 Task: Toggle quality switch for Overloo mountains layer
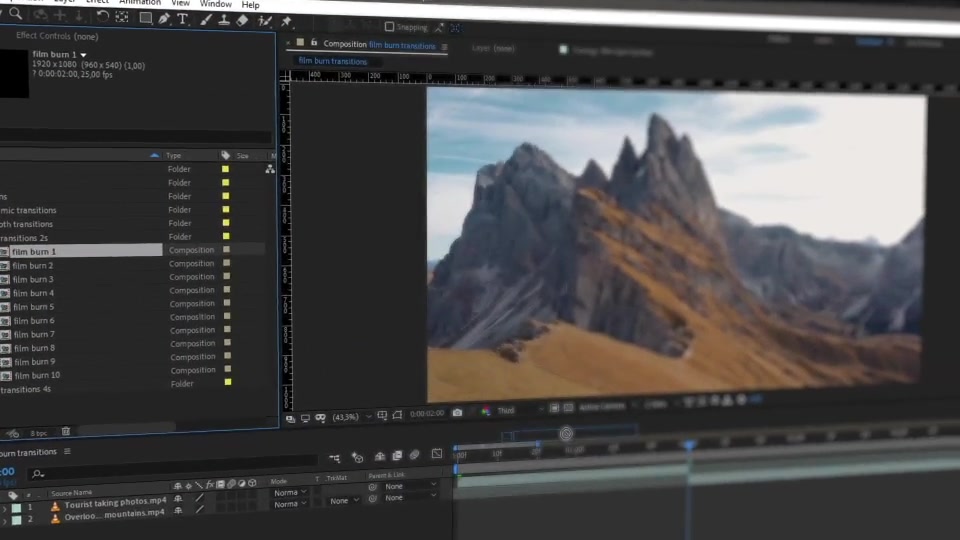(200, 509)
